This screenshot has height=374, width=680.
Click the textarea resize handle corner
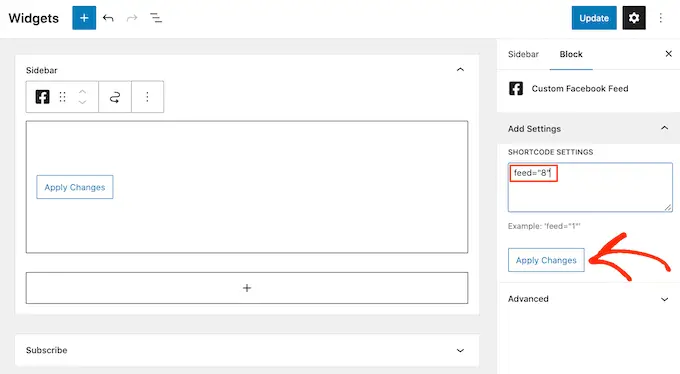point(668,208)
